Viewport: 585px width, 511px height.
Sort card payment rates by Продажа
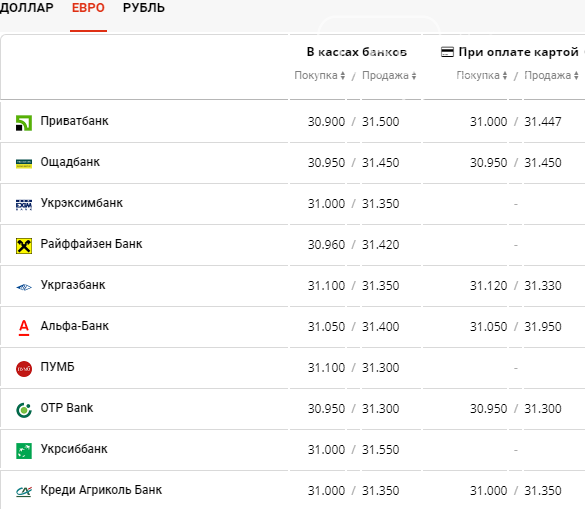pos(551,75)
